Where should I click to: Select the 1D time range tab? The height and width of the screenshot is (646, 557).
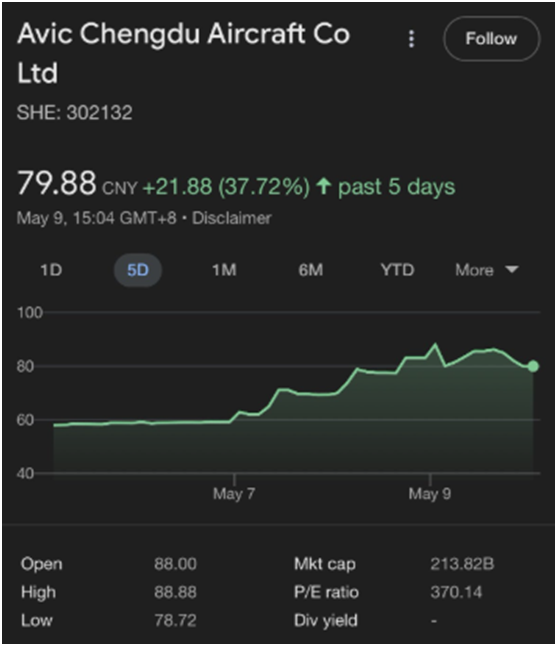point(51,270)
